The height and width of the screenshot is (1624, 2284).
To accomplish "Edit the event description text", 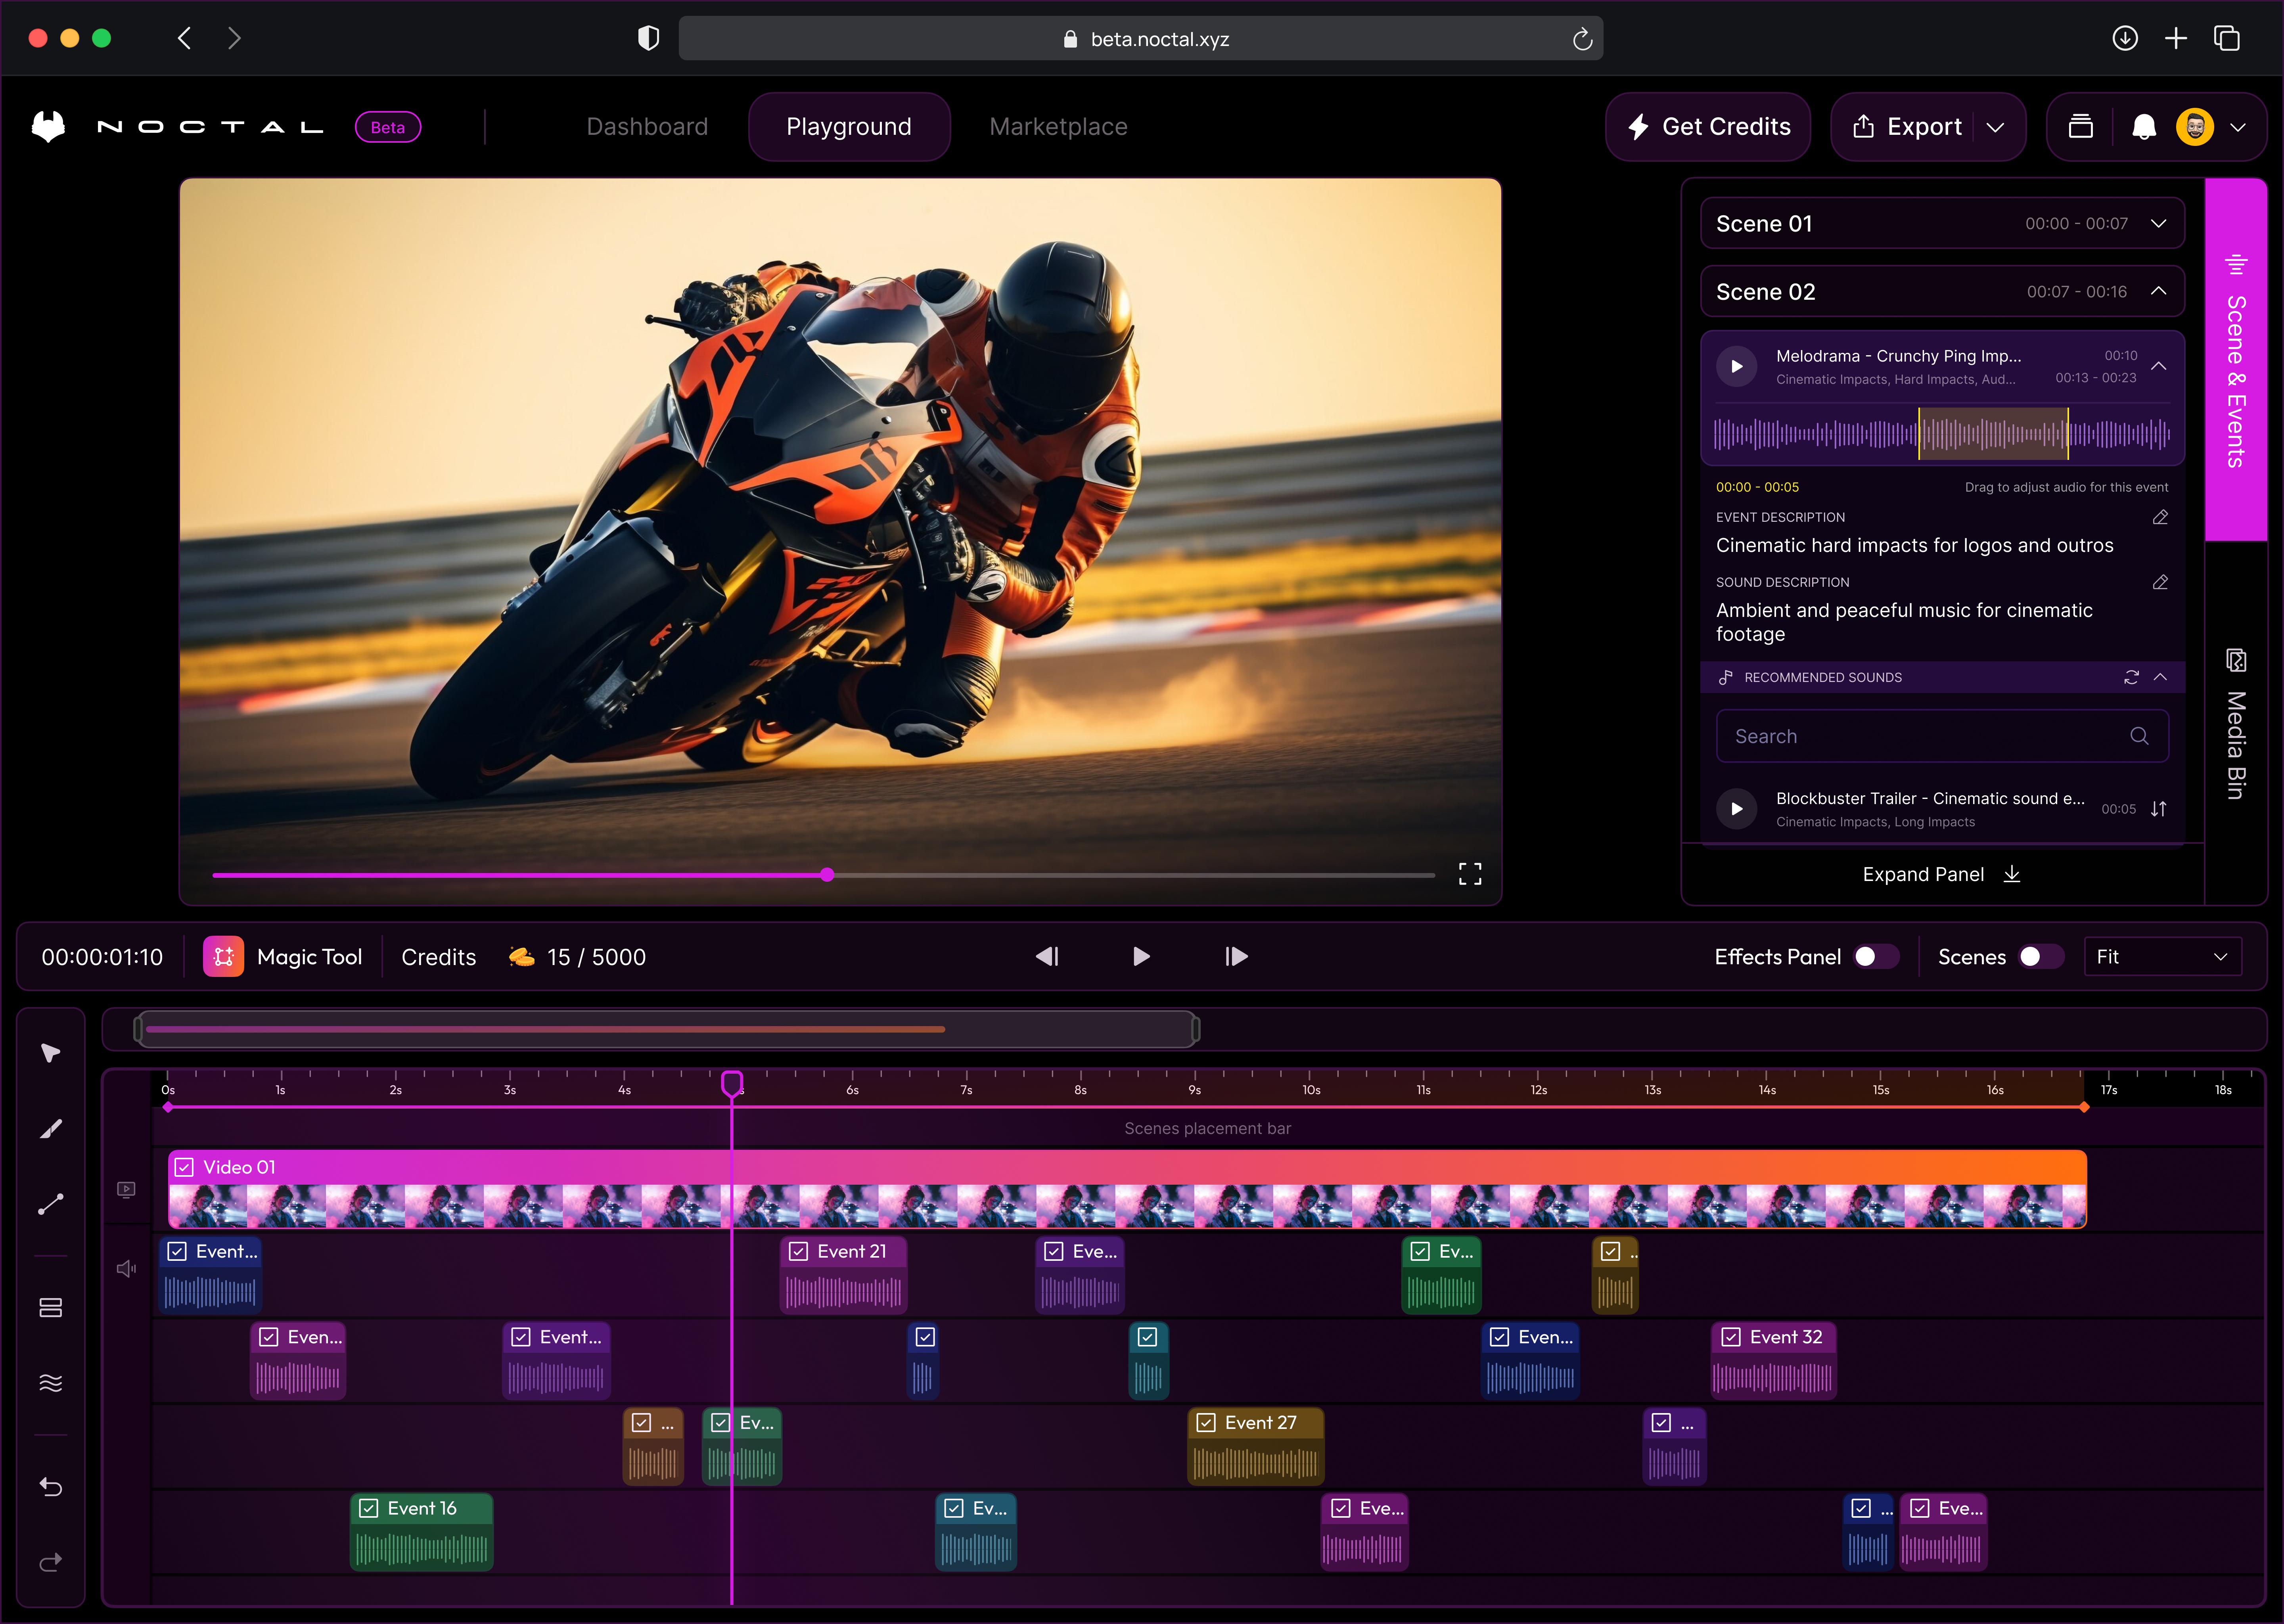I will coord(2159,517).
